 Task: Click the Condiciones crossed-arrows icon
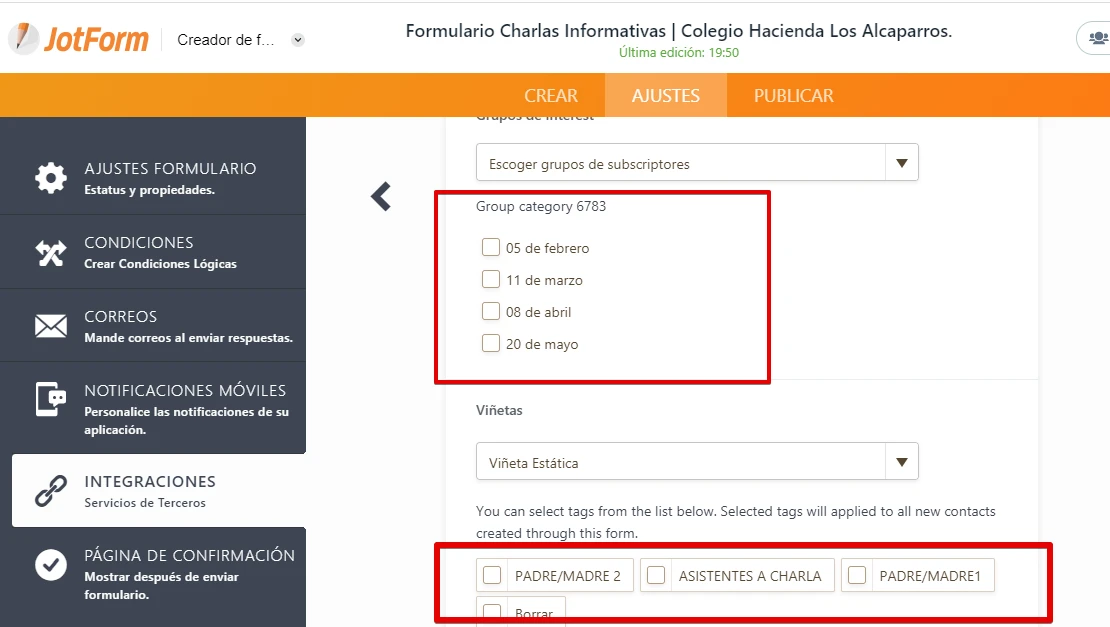(51, 252)
